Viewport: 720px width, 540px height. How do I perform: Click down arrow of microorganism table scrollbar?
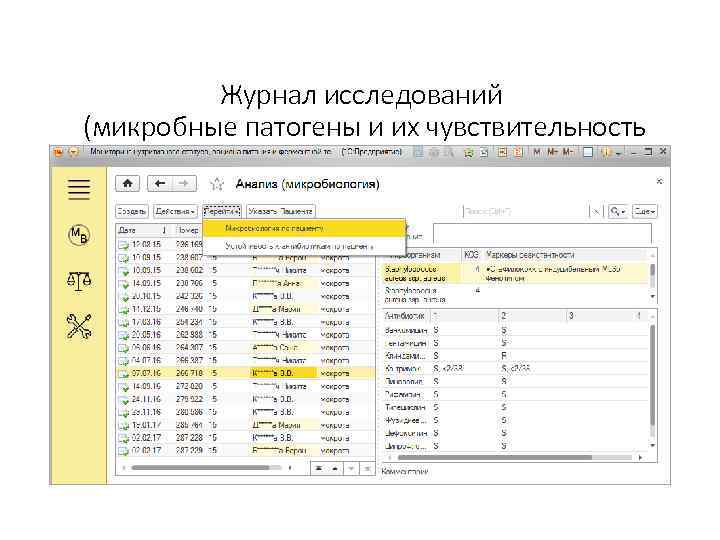click(x=652, y=297)
